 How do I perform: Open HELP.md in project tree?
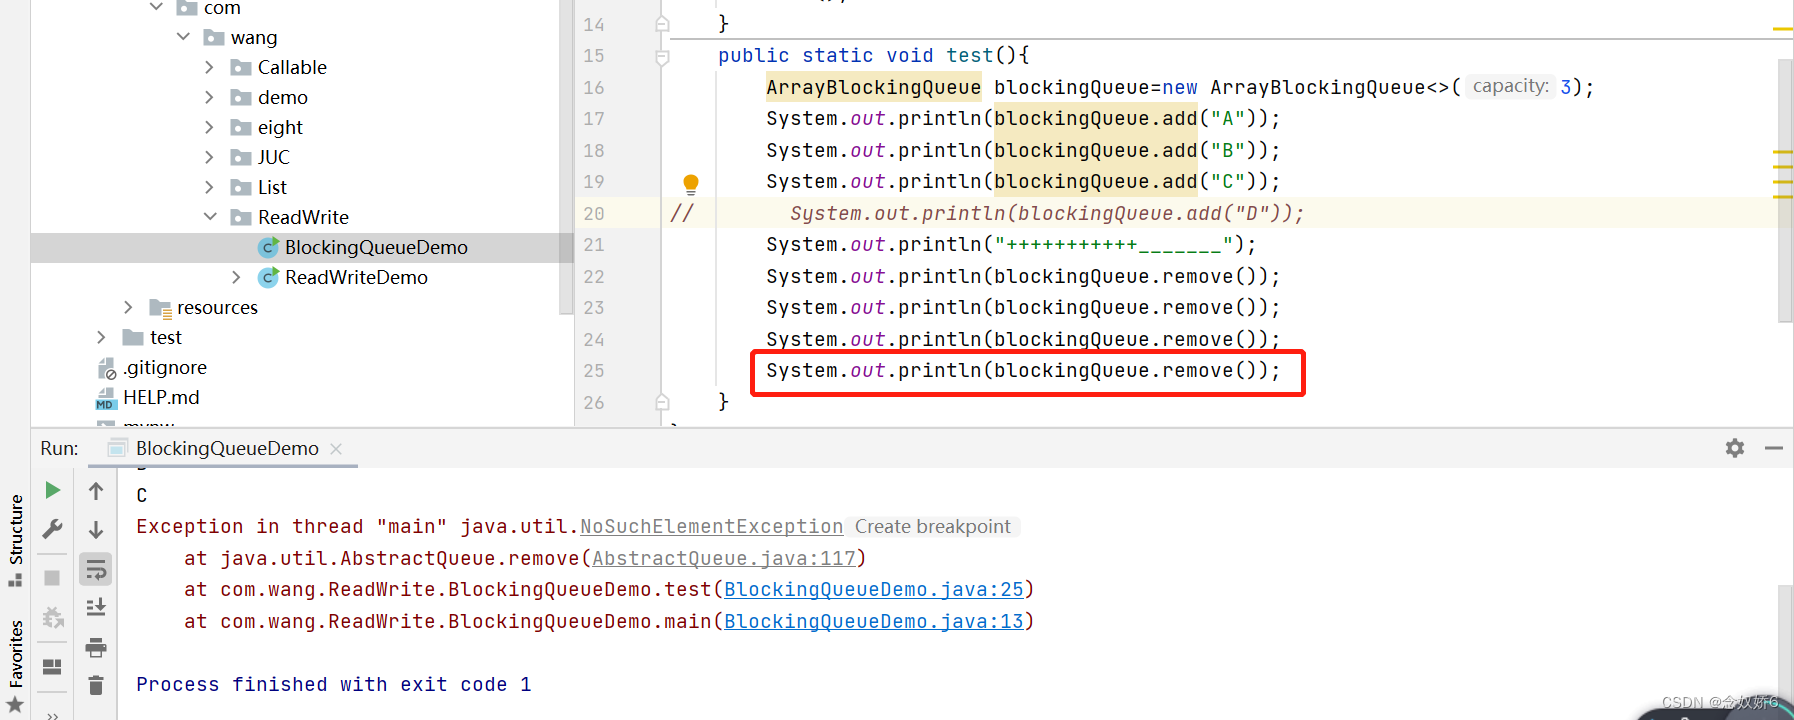coord(161,397)
